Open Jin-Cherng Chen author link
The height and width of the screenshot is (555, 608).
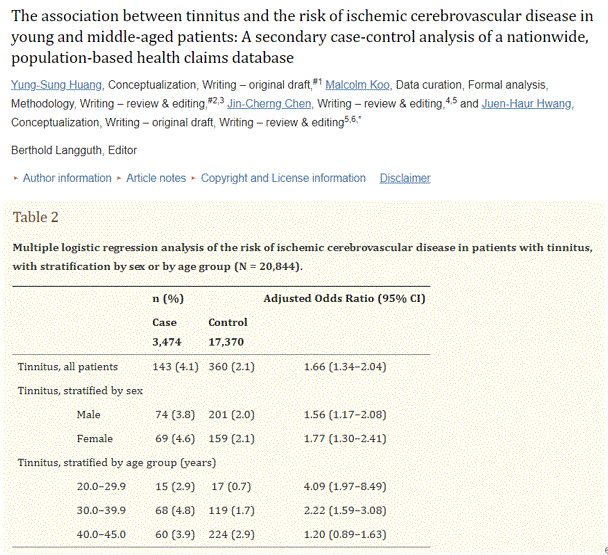coord(269,104)
